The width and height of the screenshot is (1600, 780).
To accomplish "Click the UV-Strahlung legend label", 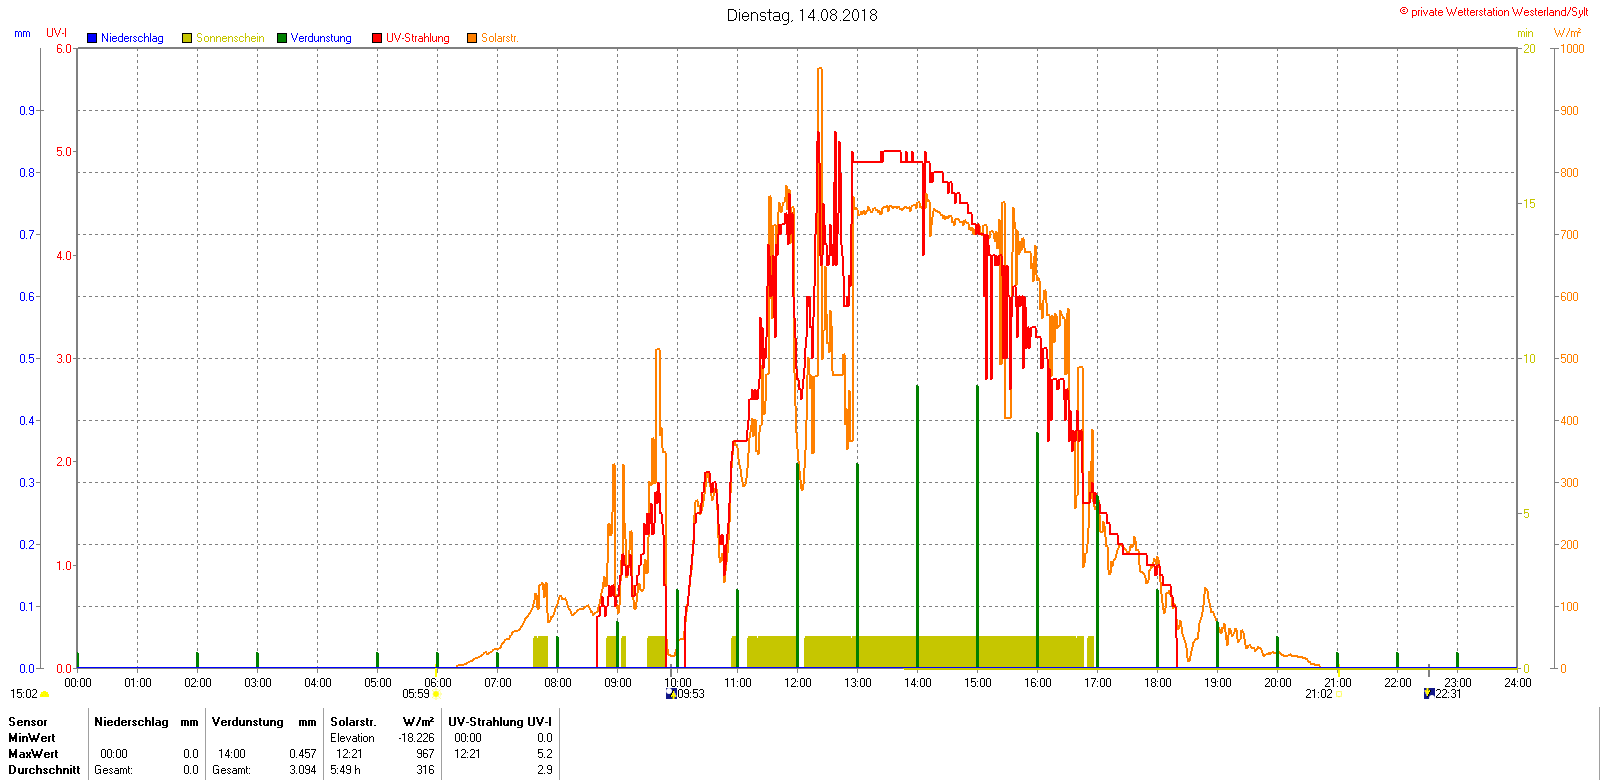I will (418, 38).
